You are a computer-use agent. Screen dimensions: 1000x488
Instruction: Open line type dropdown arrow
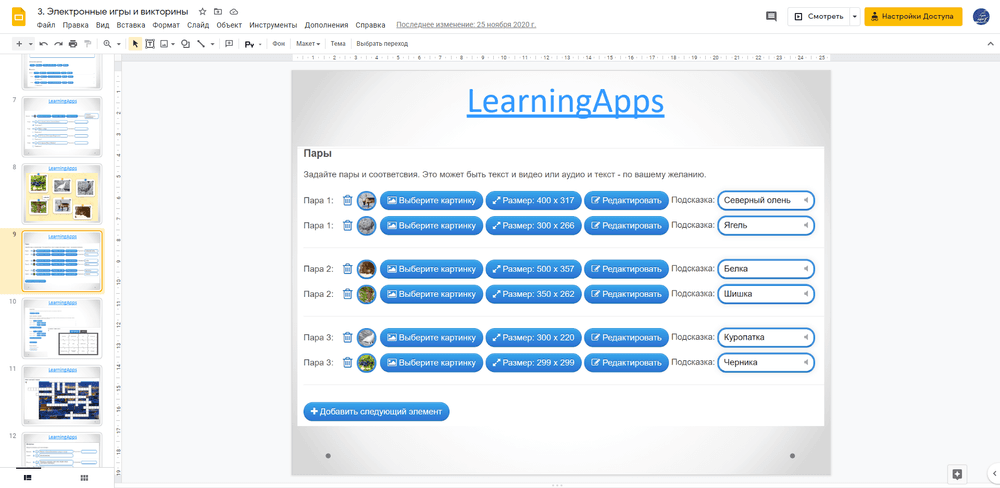point(212,44)
